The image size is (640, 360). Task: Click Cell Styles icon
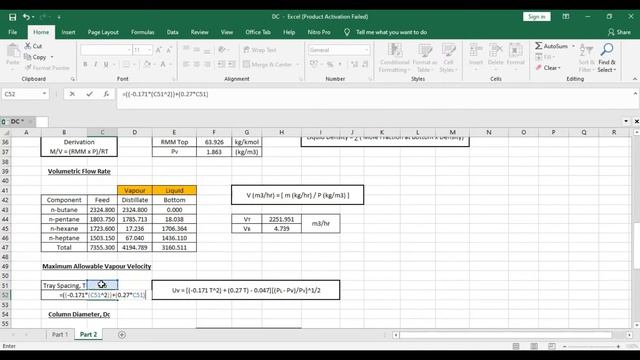pos(449,51)
